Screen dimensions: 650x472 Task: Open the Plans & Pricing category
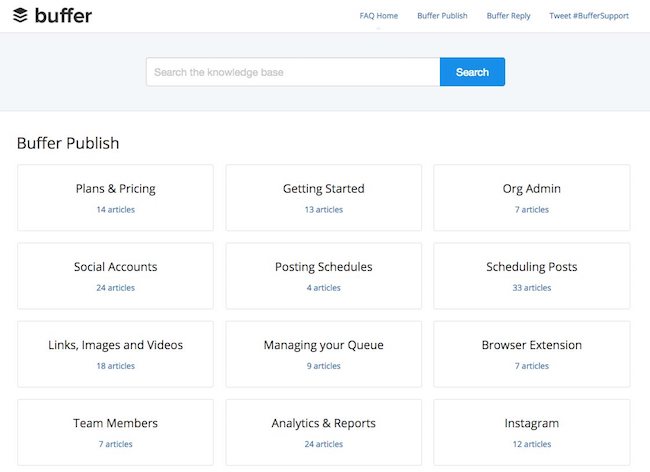115,197
